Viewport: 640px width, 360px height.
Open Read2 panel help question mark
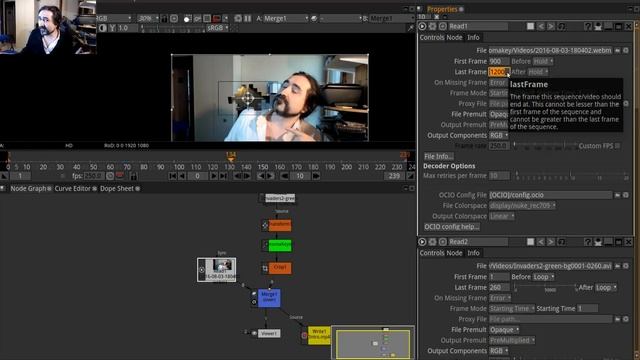click(x=587, y=242)
